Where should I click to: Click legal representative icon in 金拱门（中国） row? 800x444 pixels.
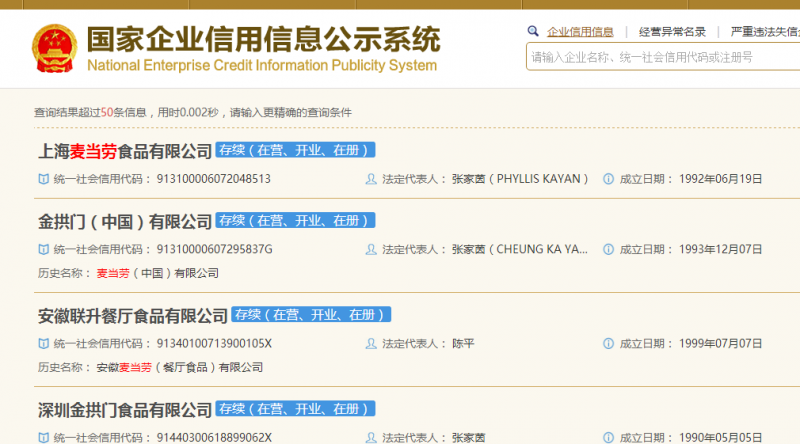click(x=371, y=249)
